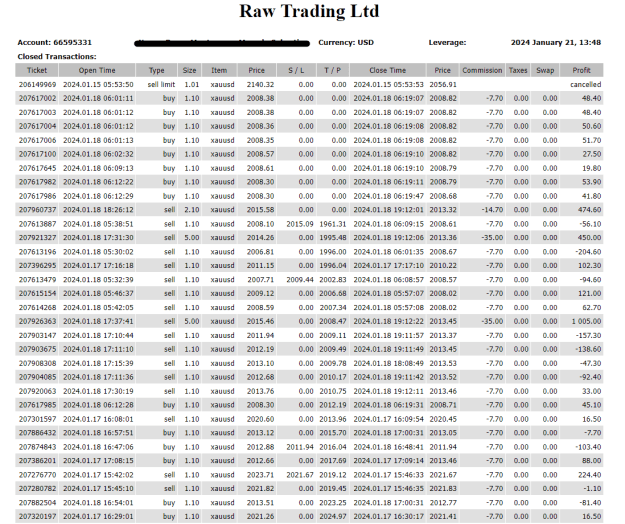Select the Account: 66595331 text
625x524 pixels.
click(55, 42)
